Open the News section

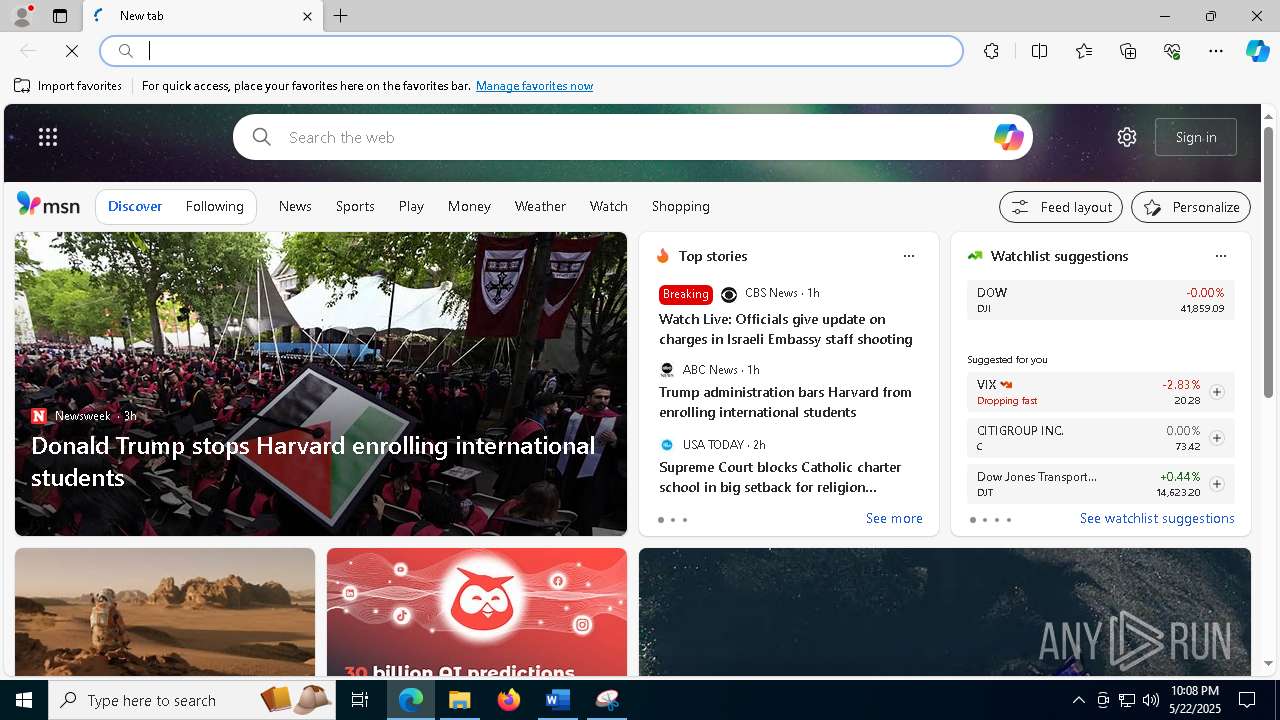coord(295,206)
